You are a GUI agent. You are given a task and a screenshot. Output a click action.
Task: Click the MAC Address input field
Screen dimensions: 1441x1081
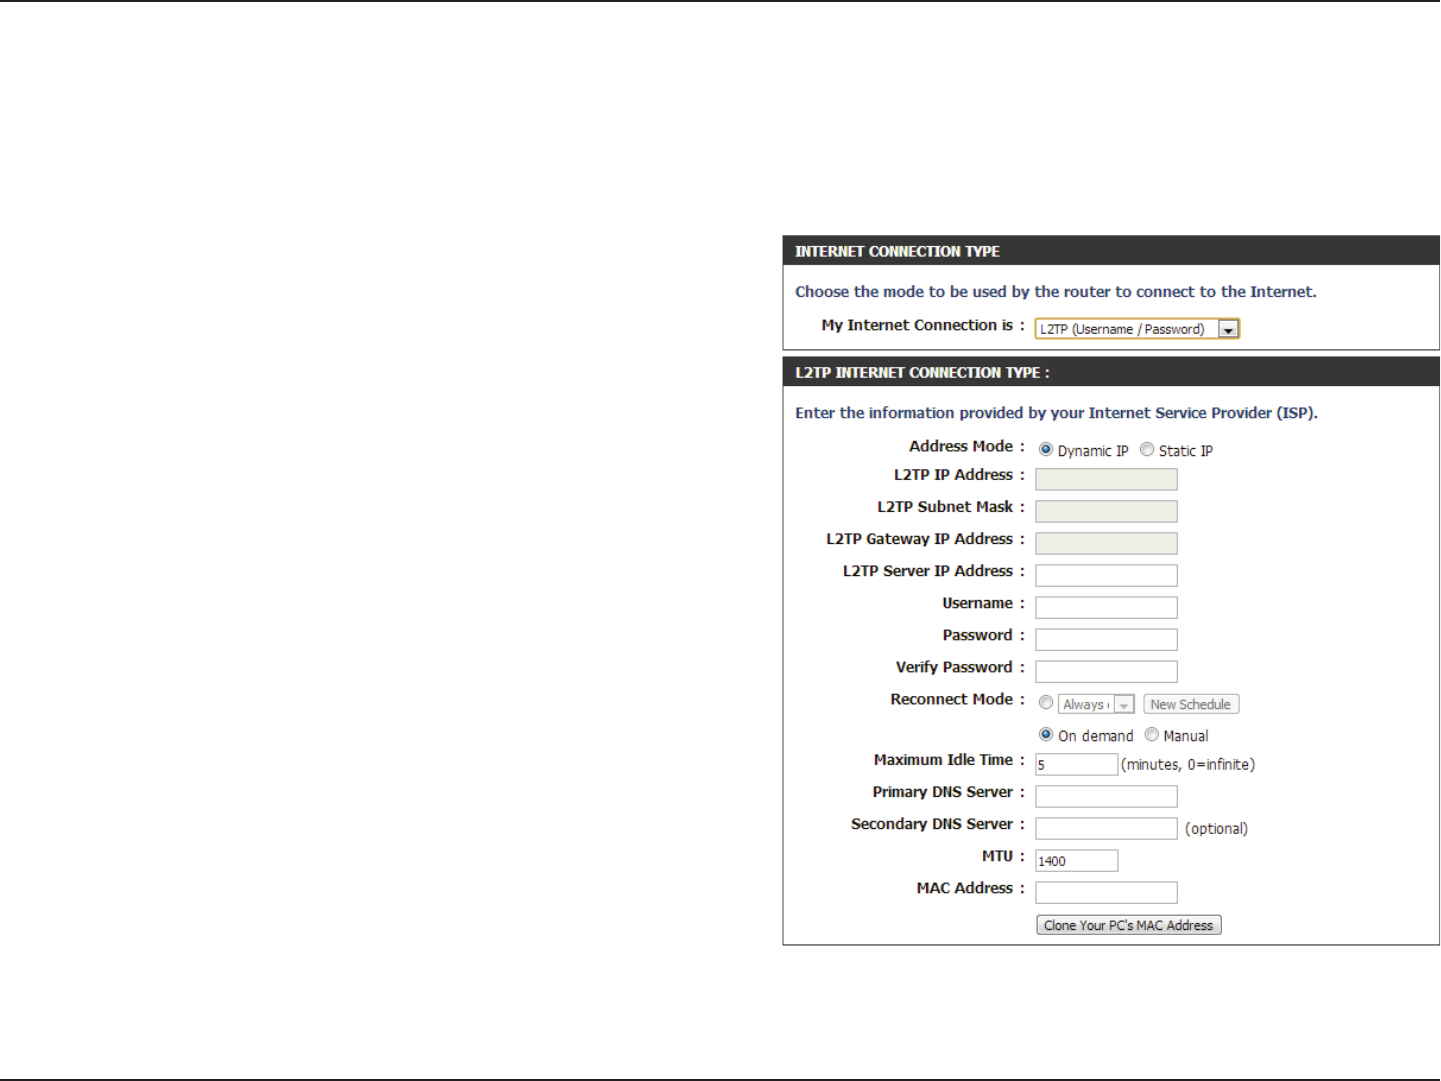[1106, 892]
